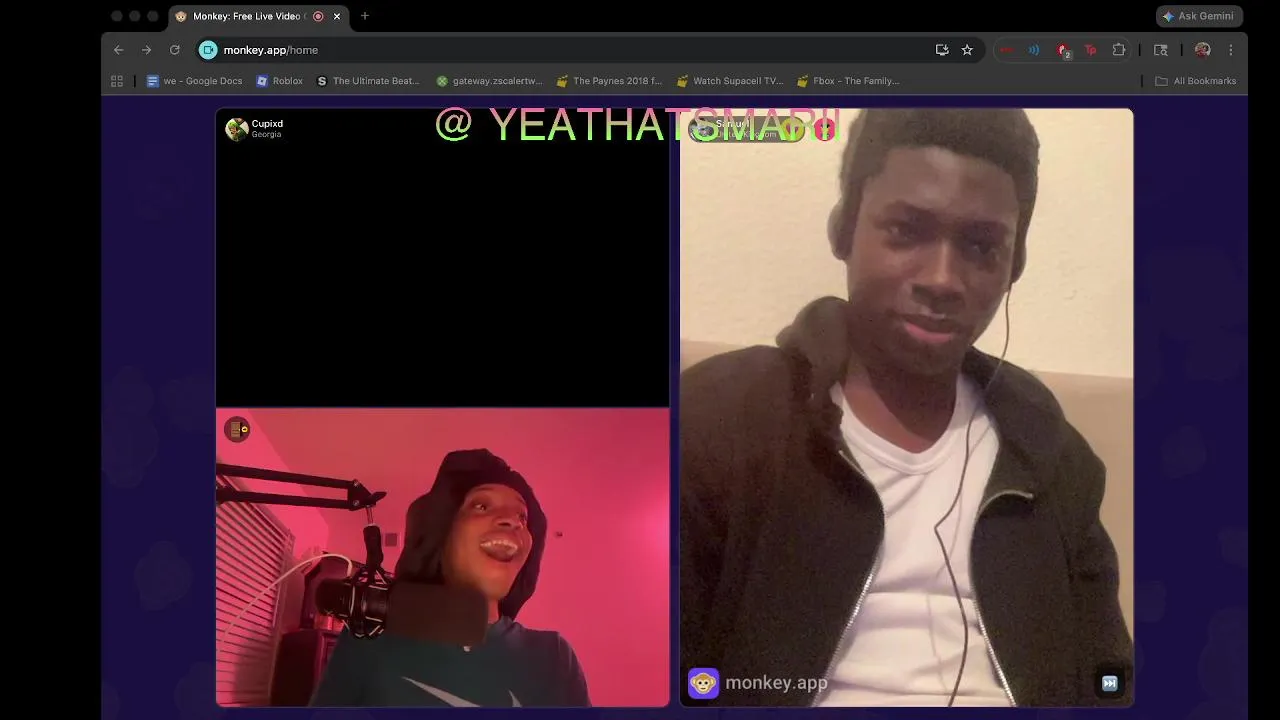1280x720 pixels.
Task: Open the Tp extension icon
Action: click(1090, 50)
